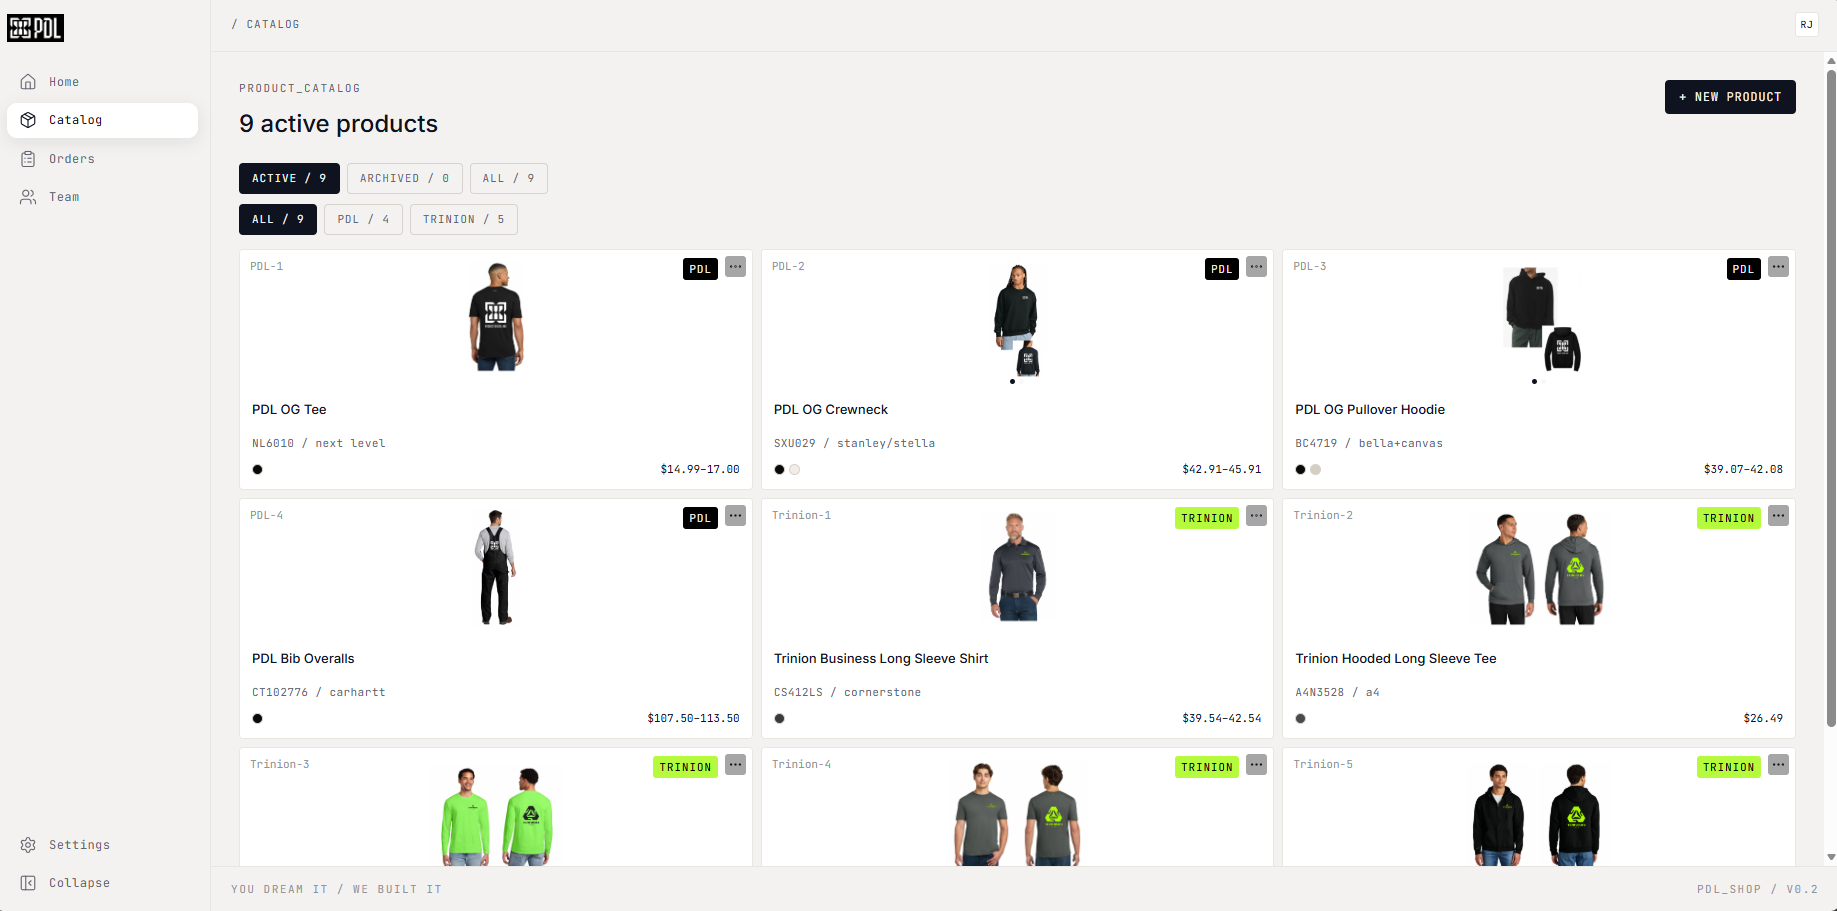1837x911 pixels.
Task: Click the Collapse sidebar icon
Action: click(28, 883)
